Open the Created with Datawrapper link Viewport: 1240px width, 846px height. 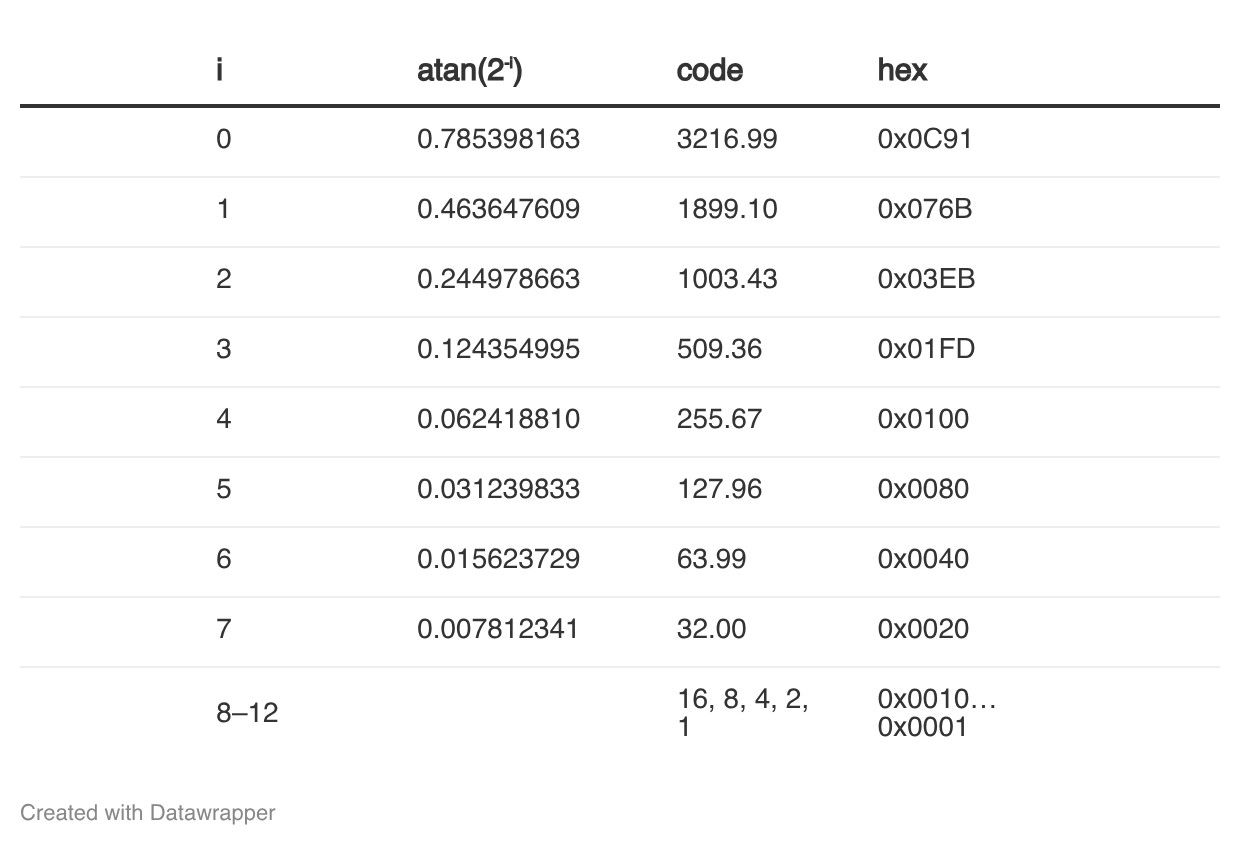(148, 812)
